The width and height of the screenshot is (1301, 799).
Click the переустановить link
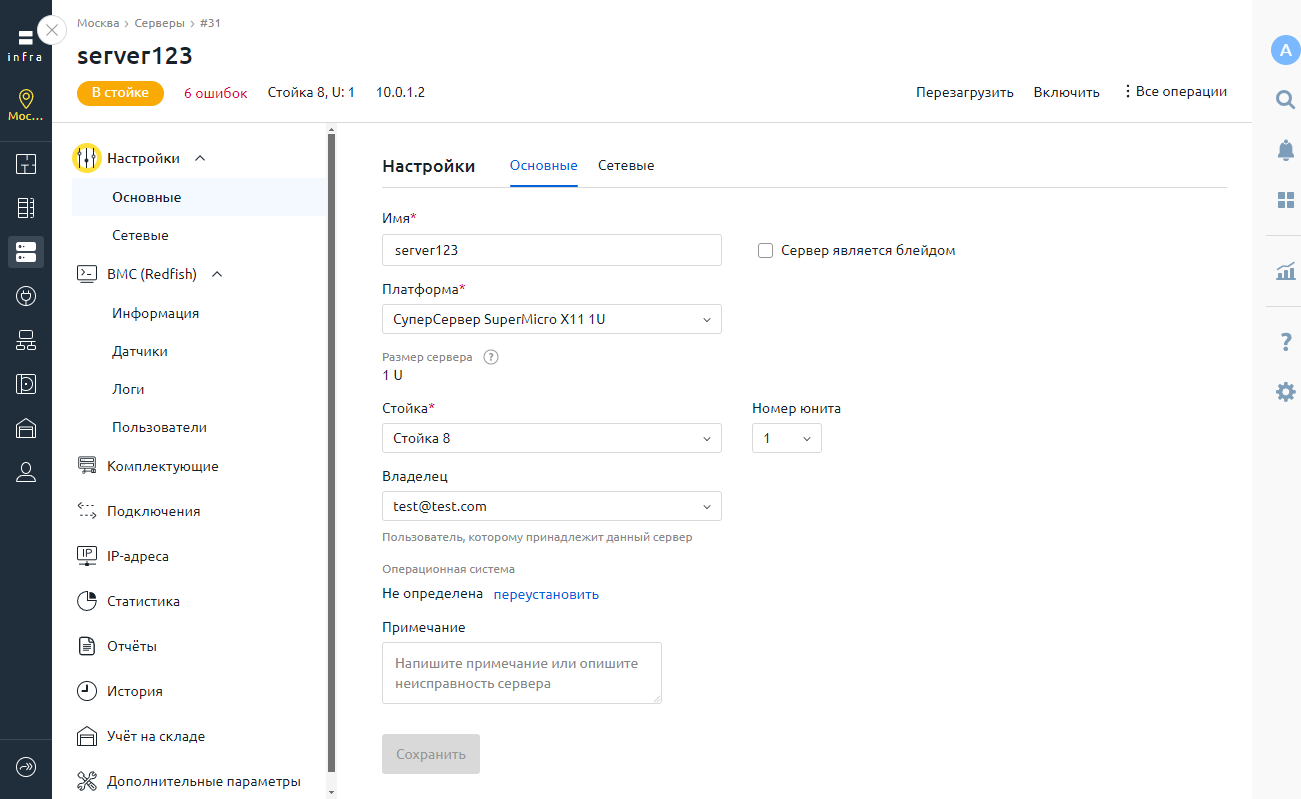546,594
